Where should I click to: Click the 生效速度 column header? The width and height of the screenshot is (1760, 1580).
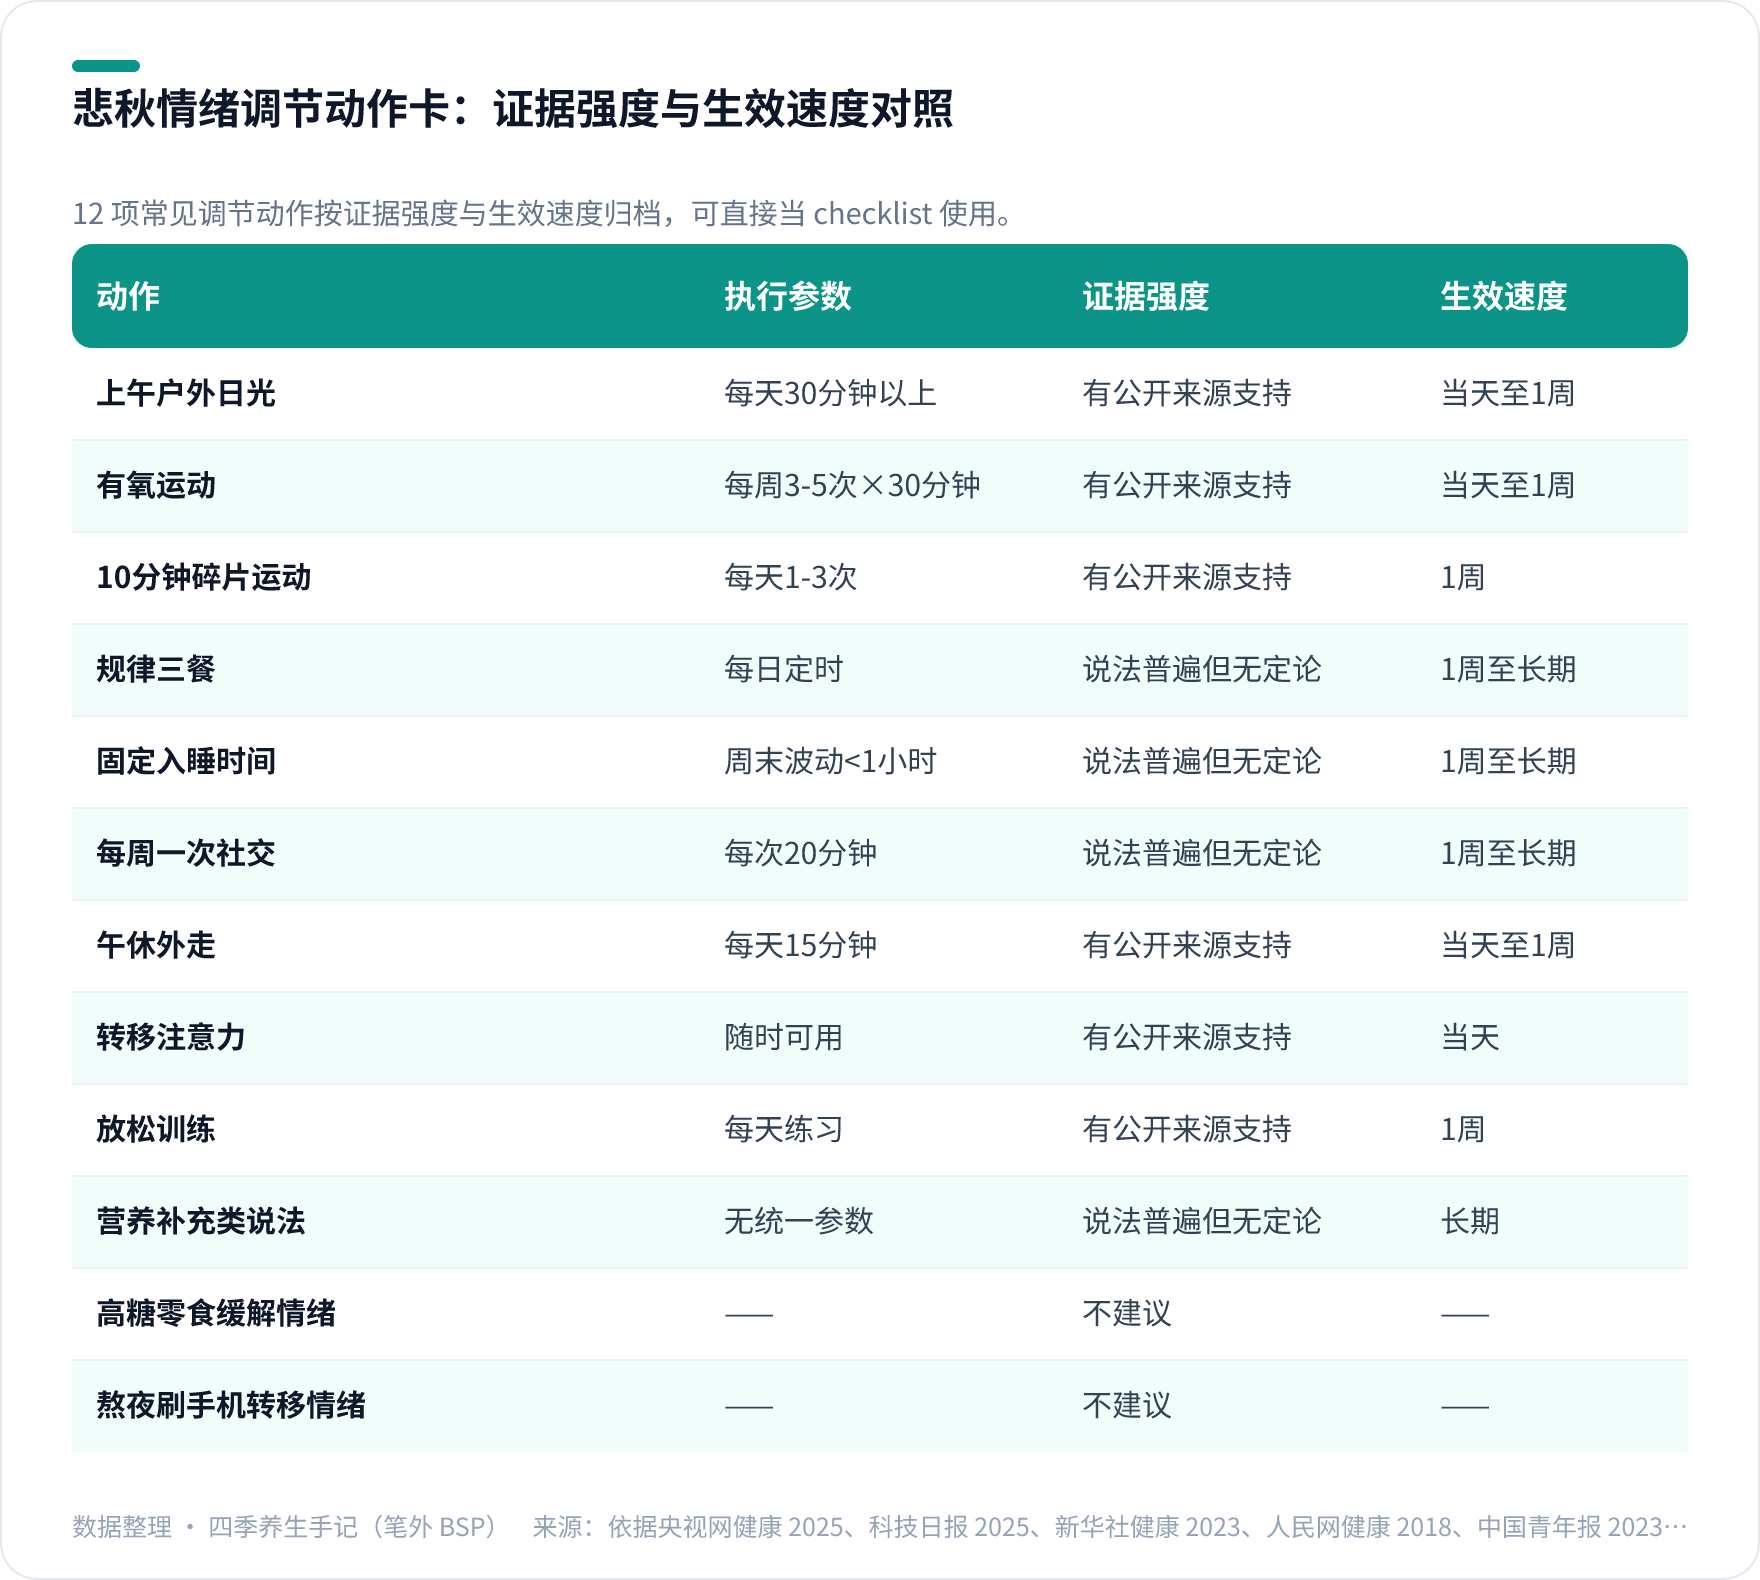point(1504,296)
